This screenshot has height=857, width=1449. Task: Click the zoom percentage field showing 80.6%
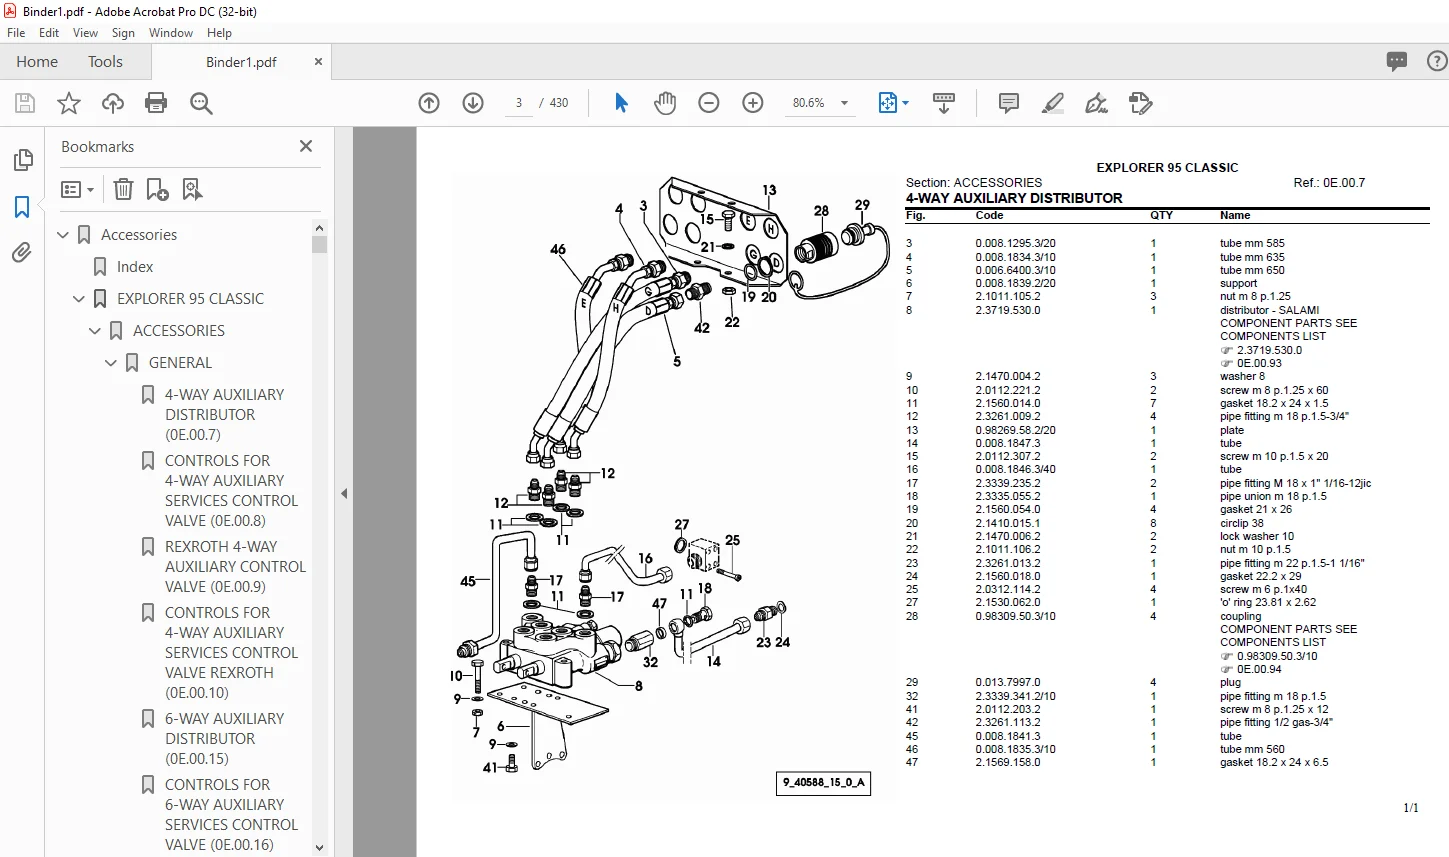point(809,103)
